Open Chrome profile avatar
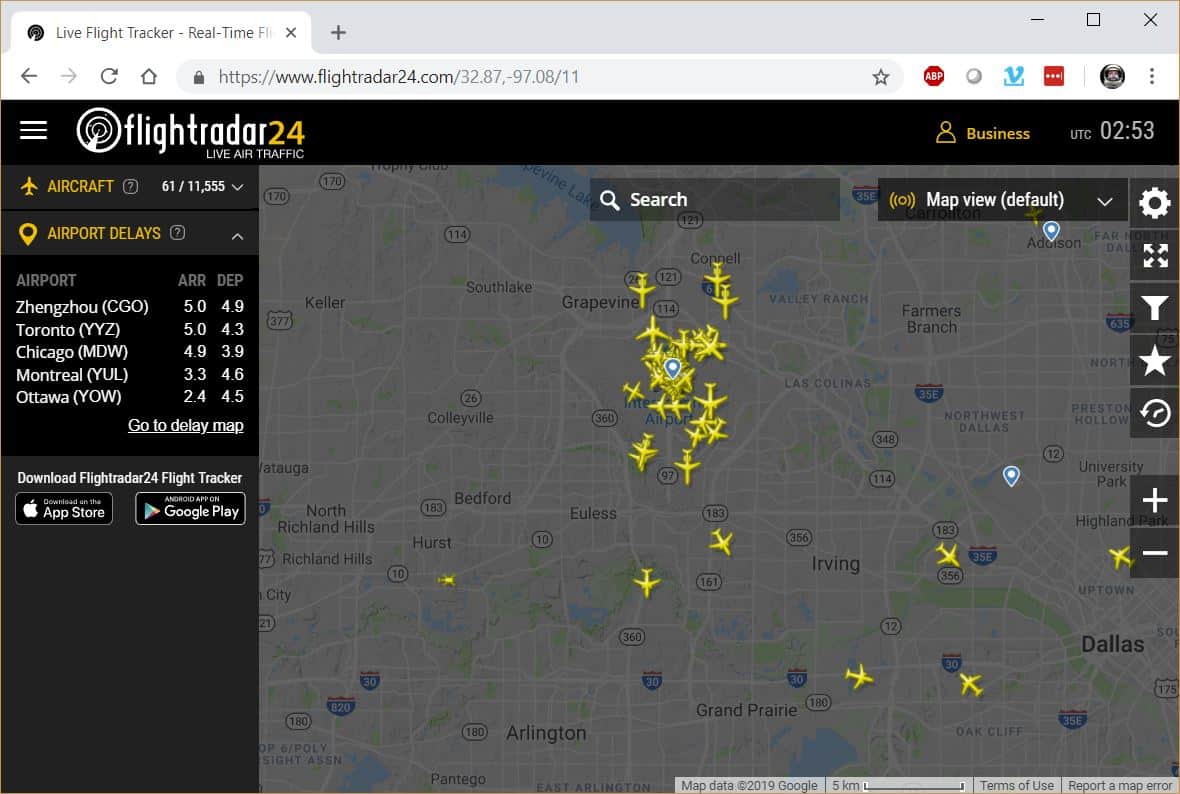The width and height of the screenshot is (1180, 794). pos(1112,76)
